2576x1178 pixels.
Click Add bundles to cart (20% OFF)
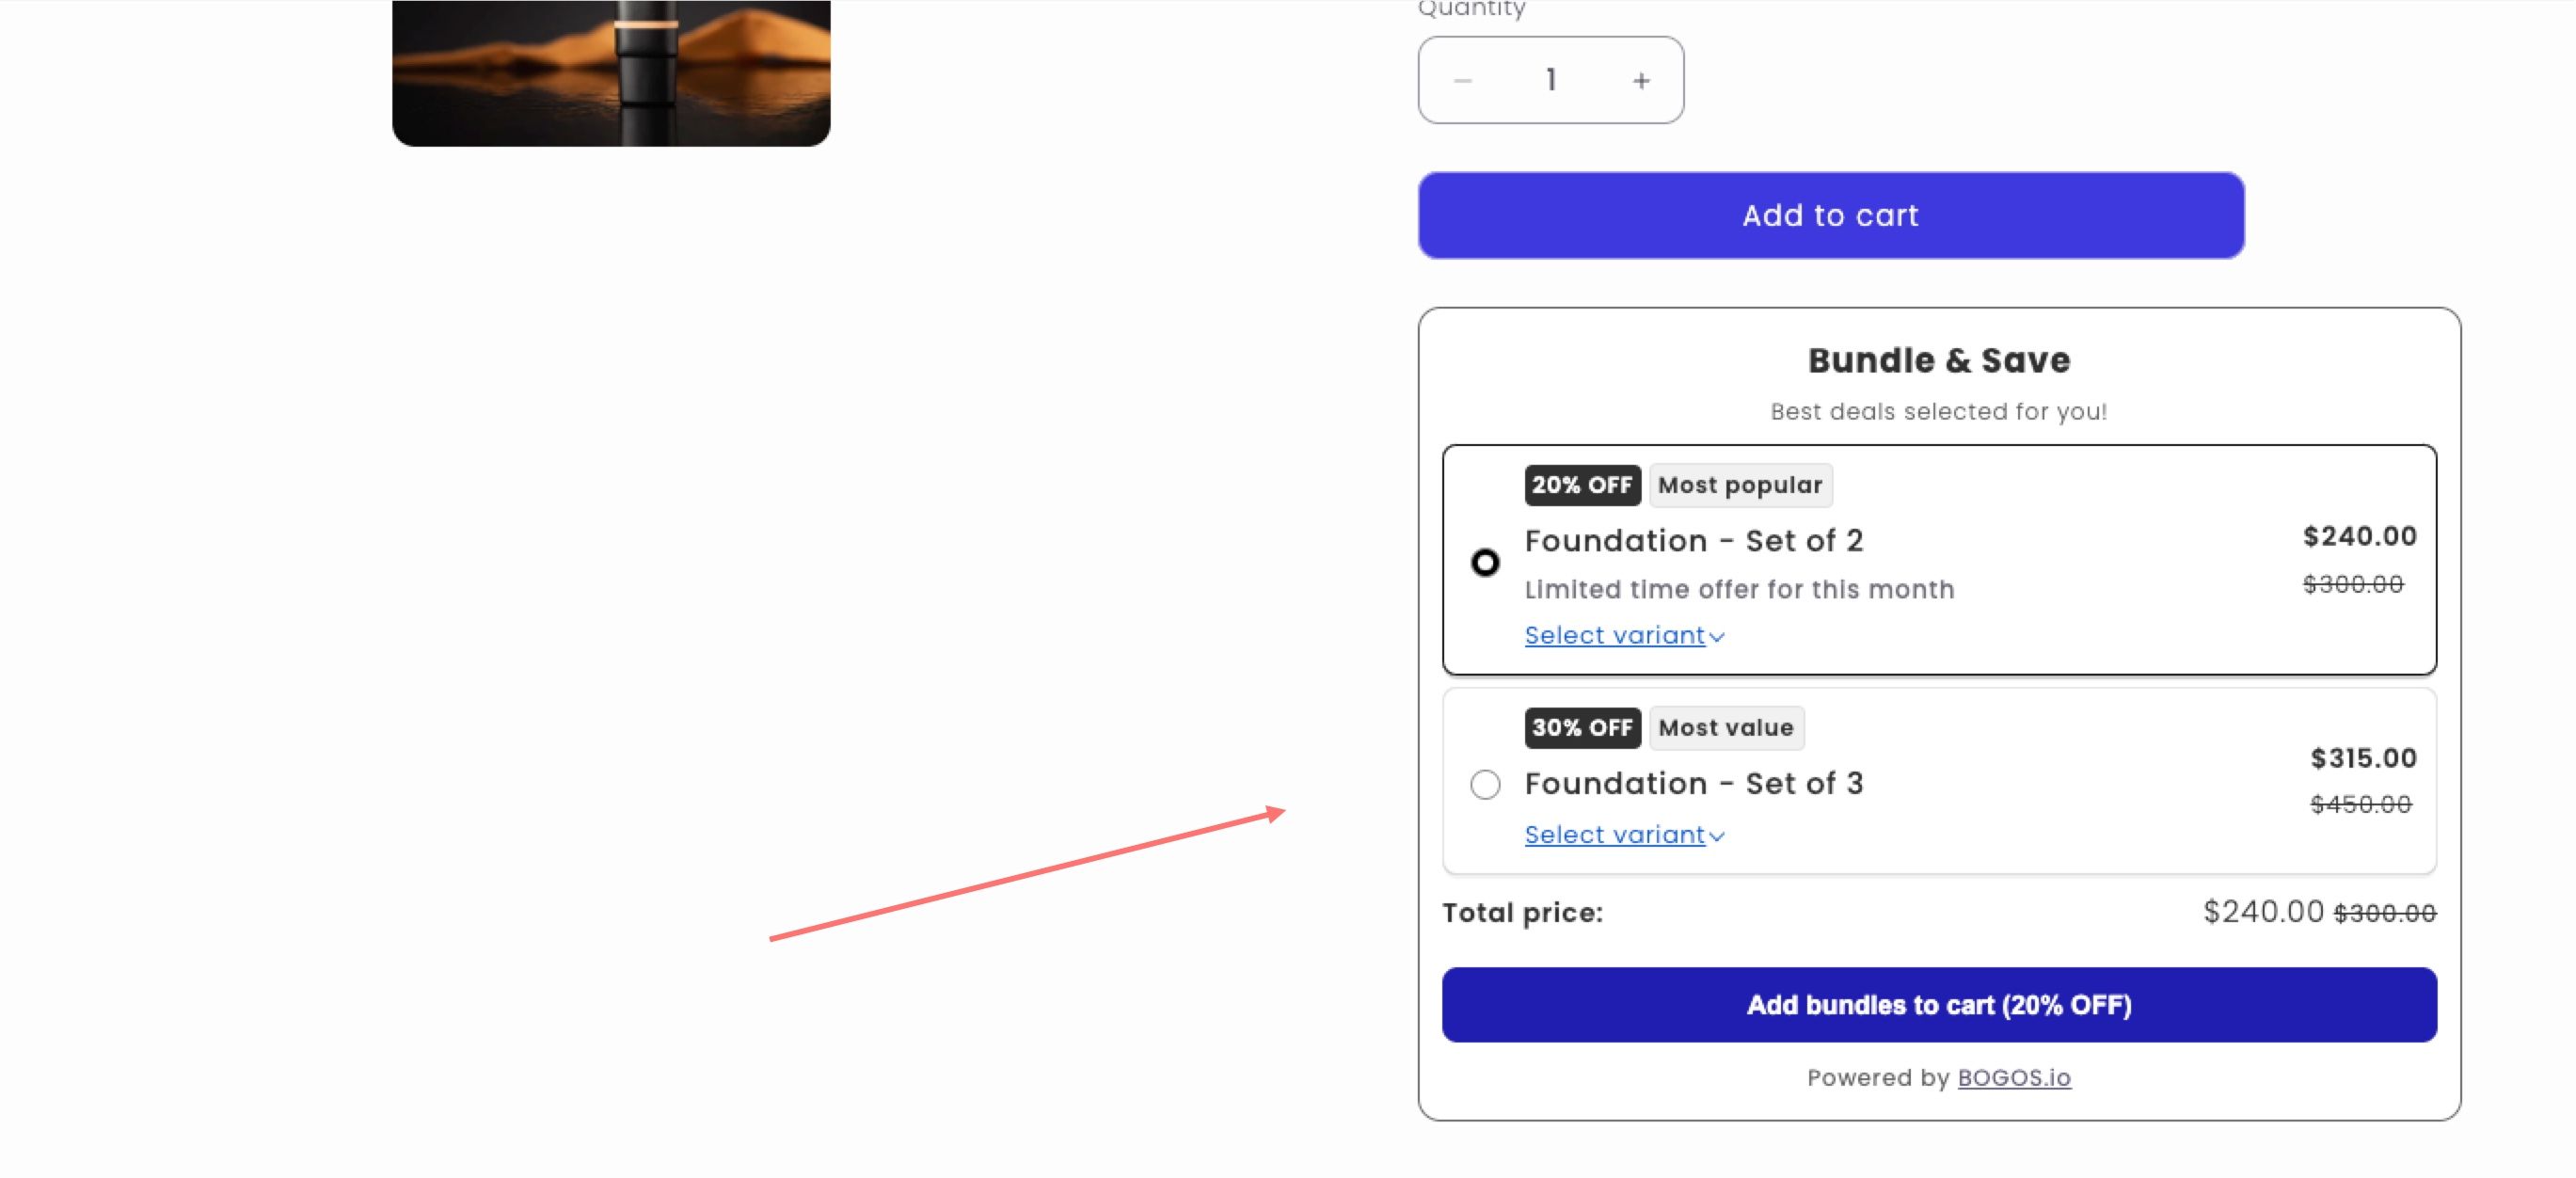pos(1938,1005)
